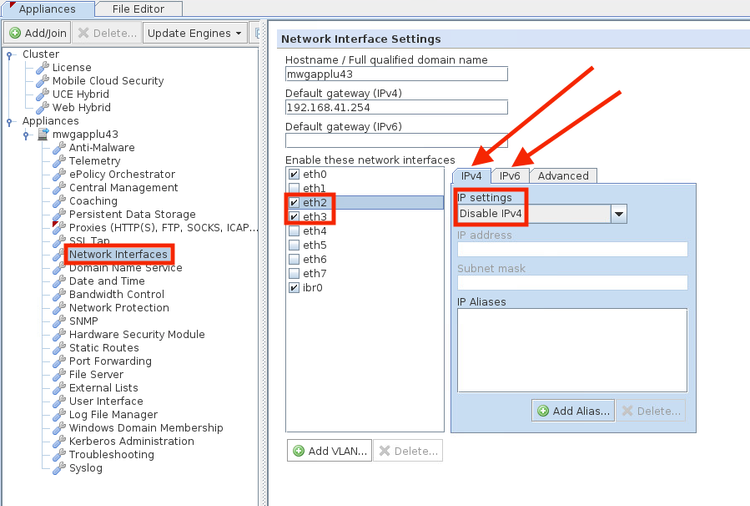The height and width of the screenshot is (506, 750).
Task: Click the Add Alias button
Action: coord(574,411)
